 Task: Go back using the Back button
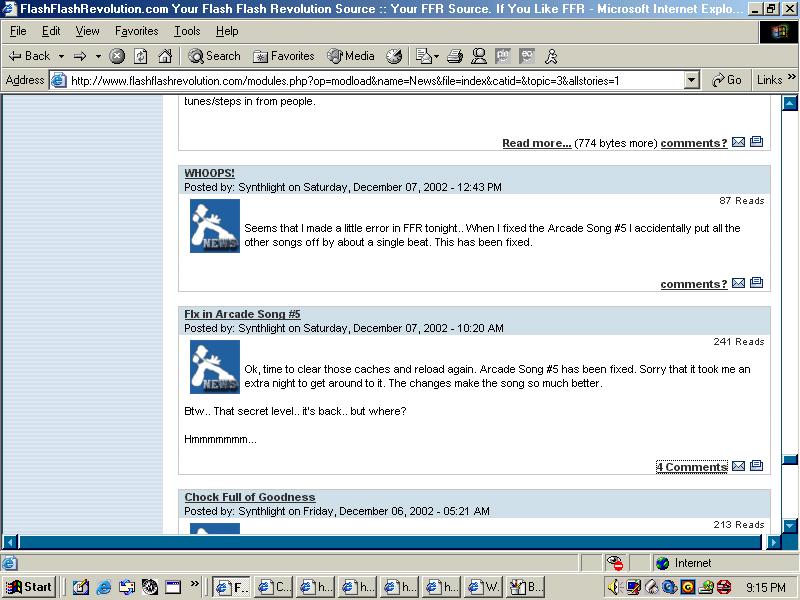tap(30, 56)
